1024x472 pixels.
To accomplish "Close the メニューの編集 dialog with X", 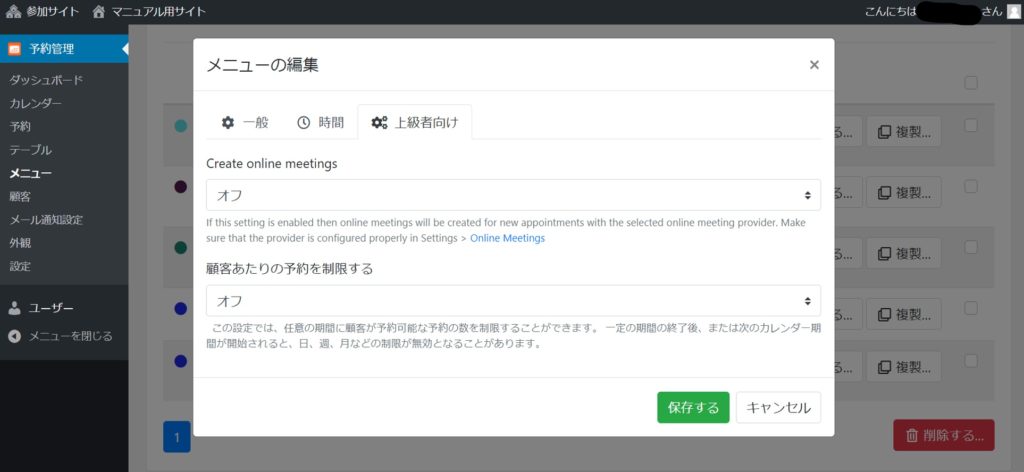I will [814, 65].
